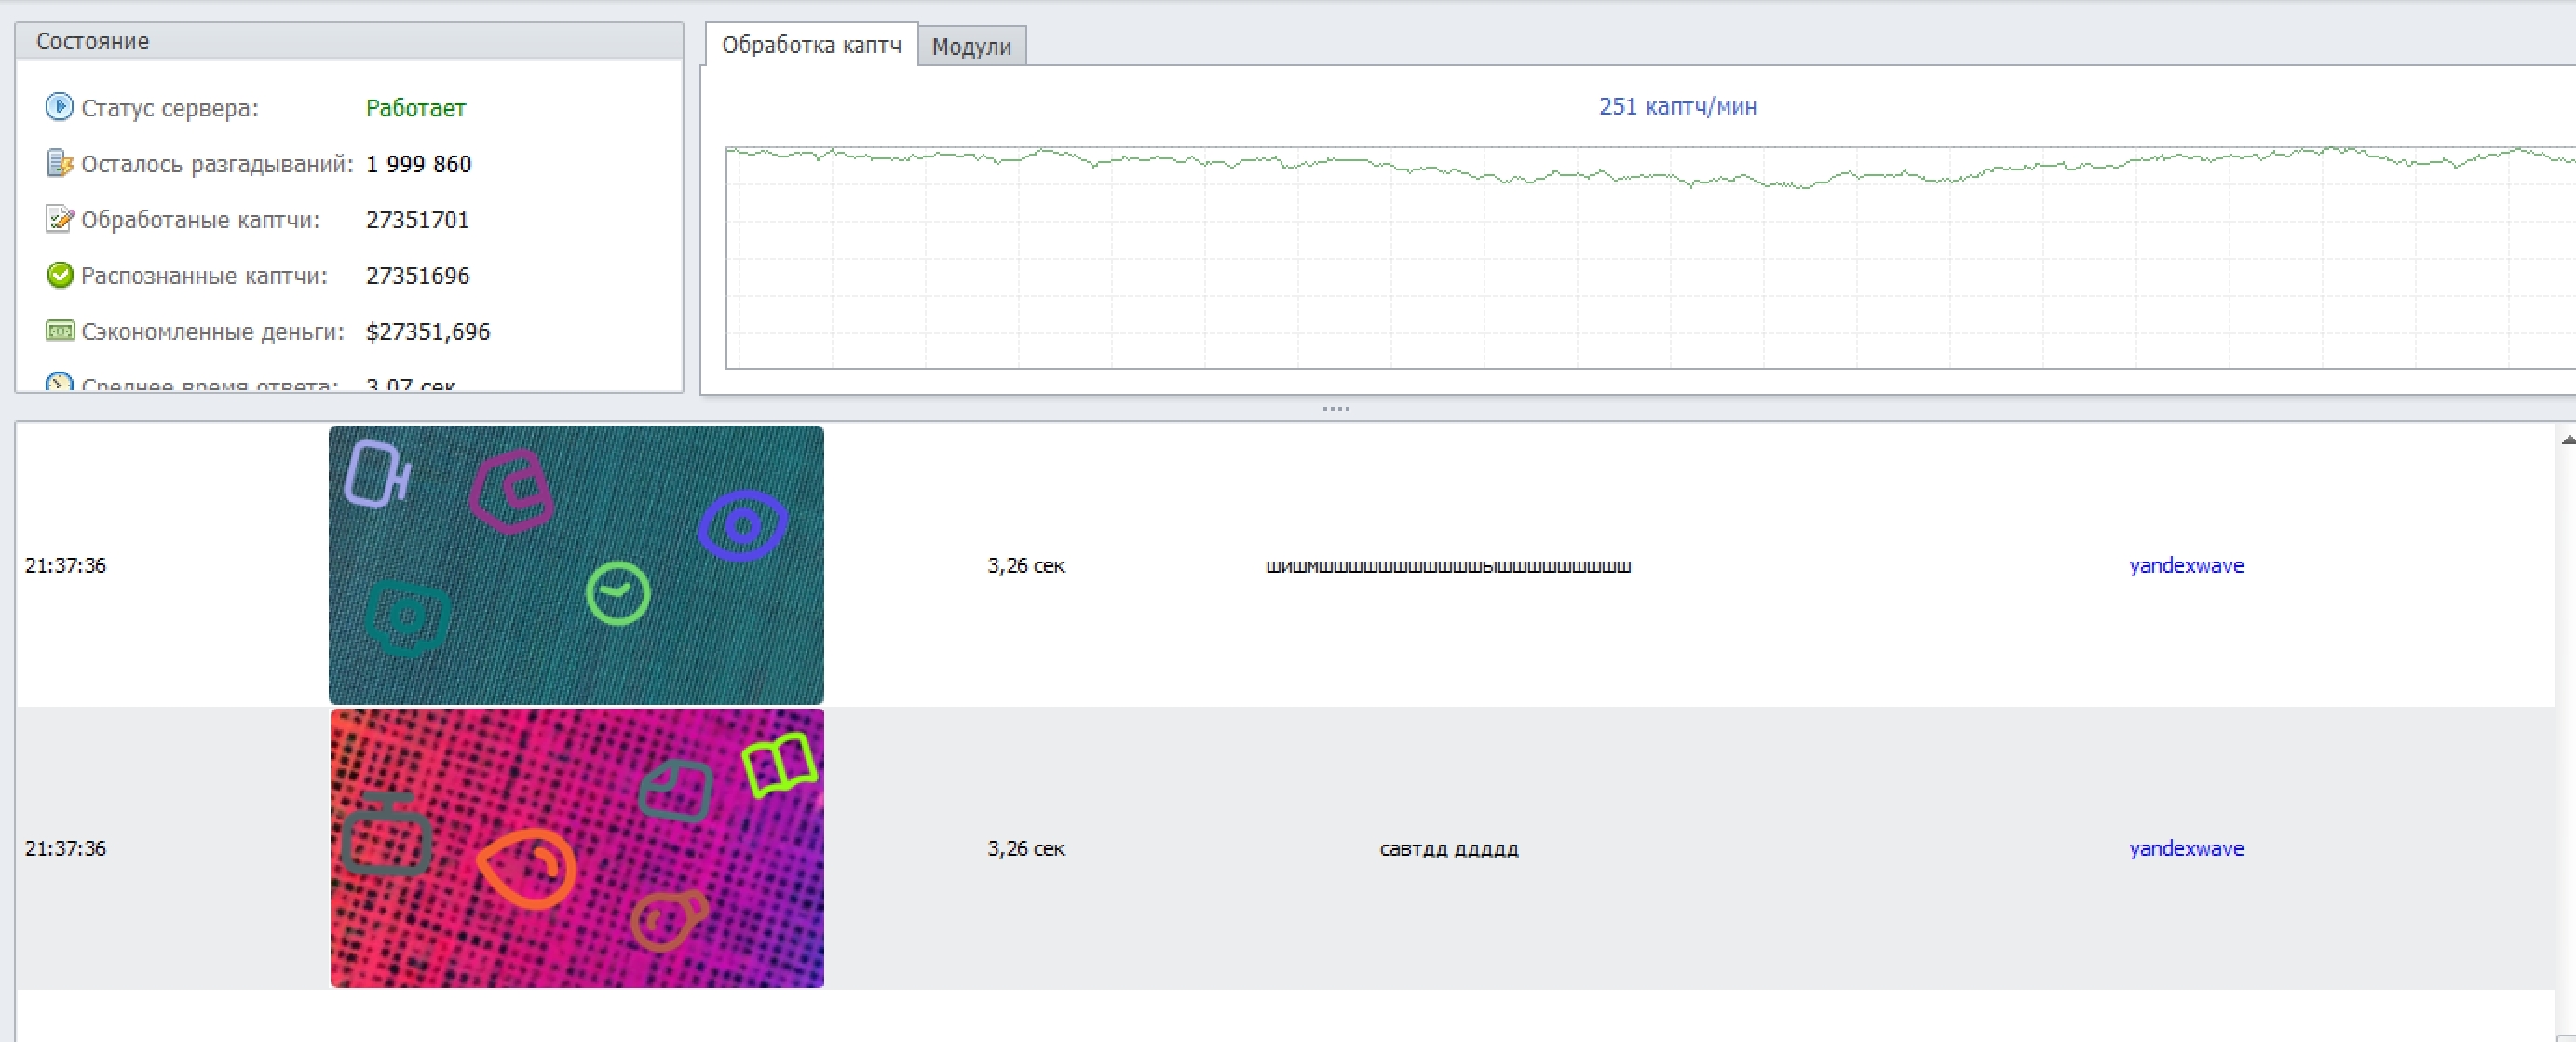Click the processed captchas pencil icon

tap(59, 219)
